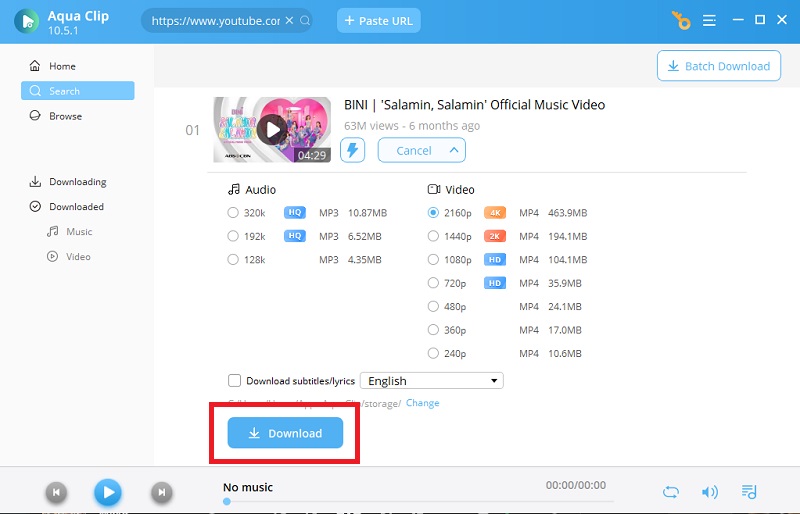Image resolution: width=800 pixels, height=514 pixels.
Task: Select 2160p video quality
Action: [x=433, y=213]
